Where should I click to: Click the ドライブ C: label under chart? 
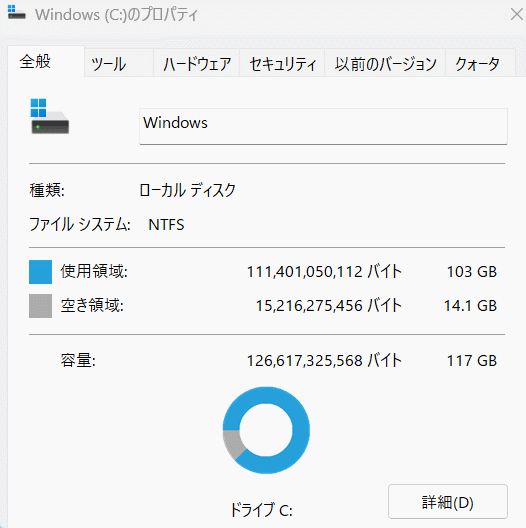click(261, 509)
